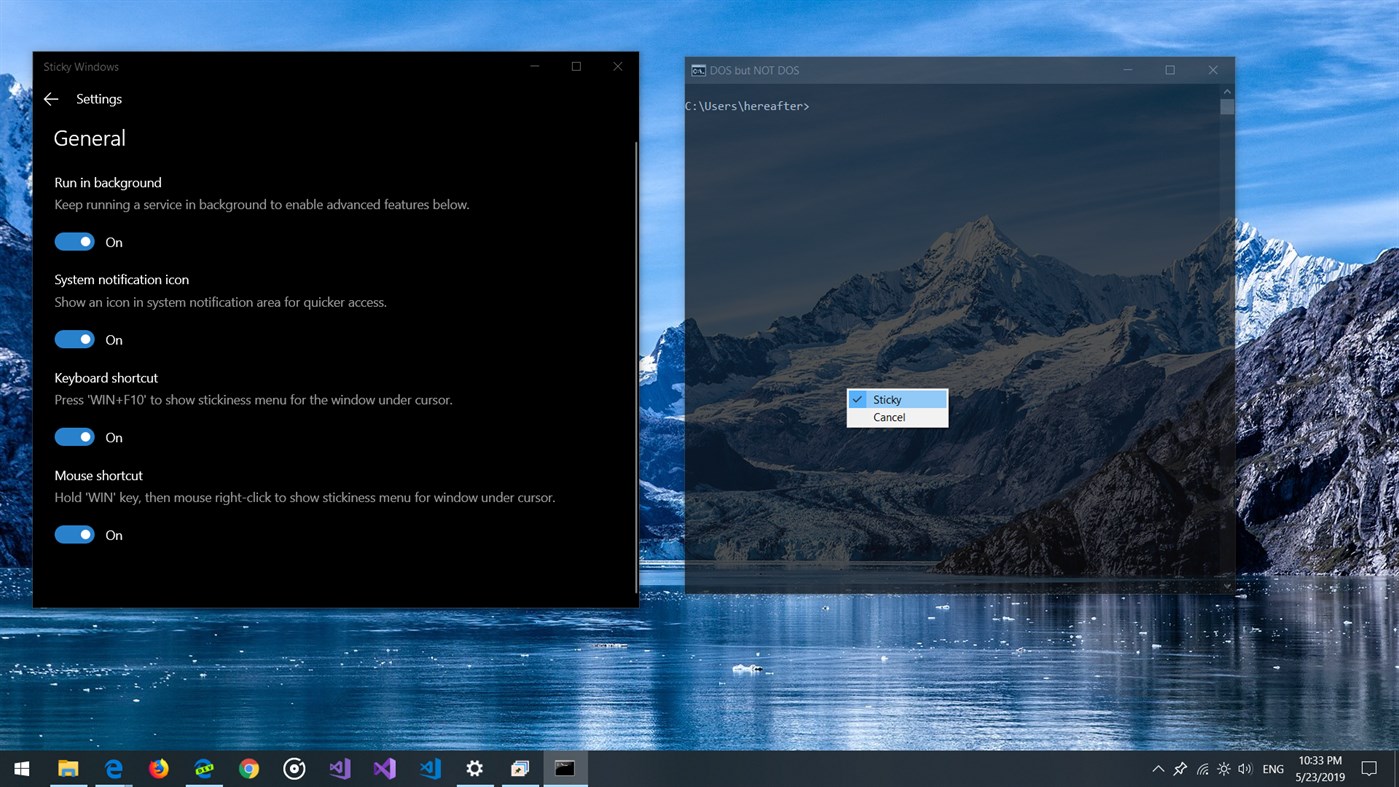Image resolution: width=1399 pixels, height=787 pixels.
Task: Click the DOS but NOT DOS title bar icon
Action: click(697, 70)
